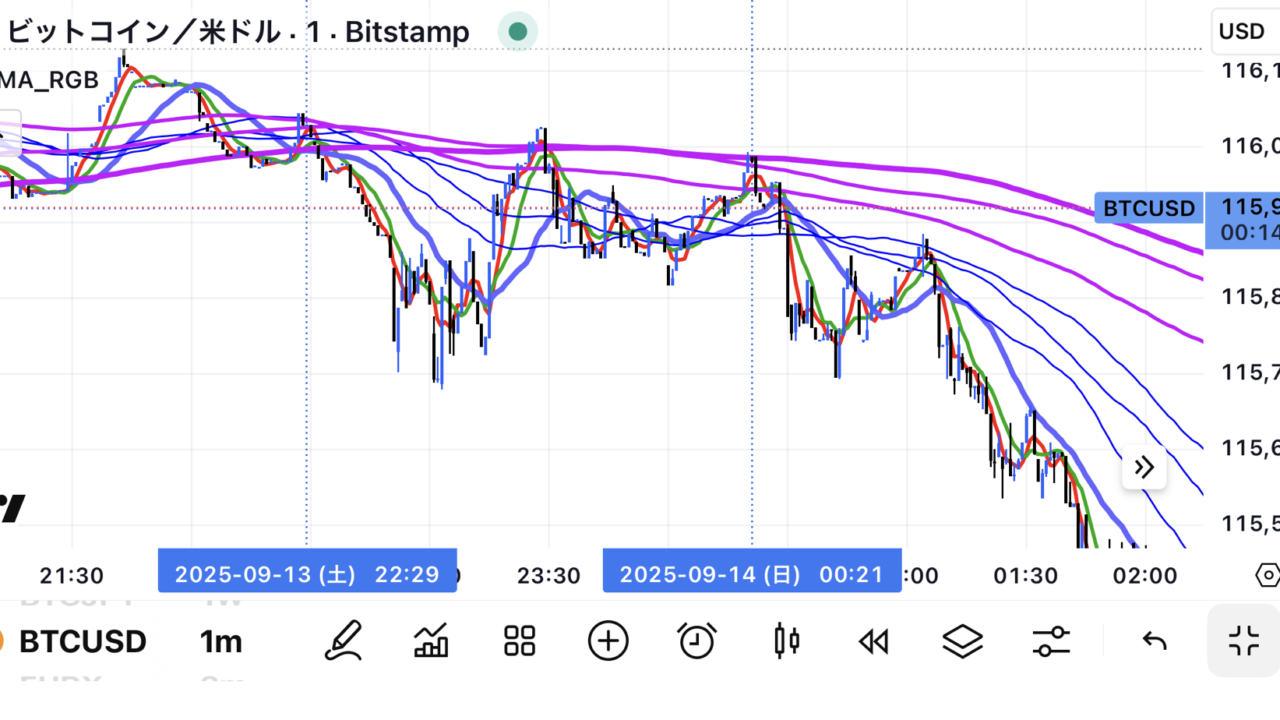
Task: Open the drawing tools pencil icon
Action: (x=343, y=641)
